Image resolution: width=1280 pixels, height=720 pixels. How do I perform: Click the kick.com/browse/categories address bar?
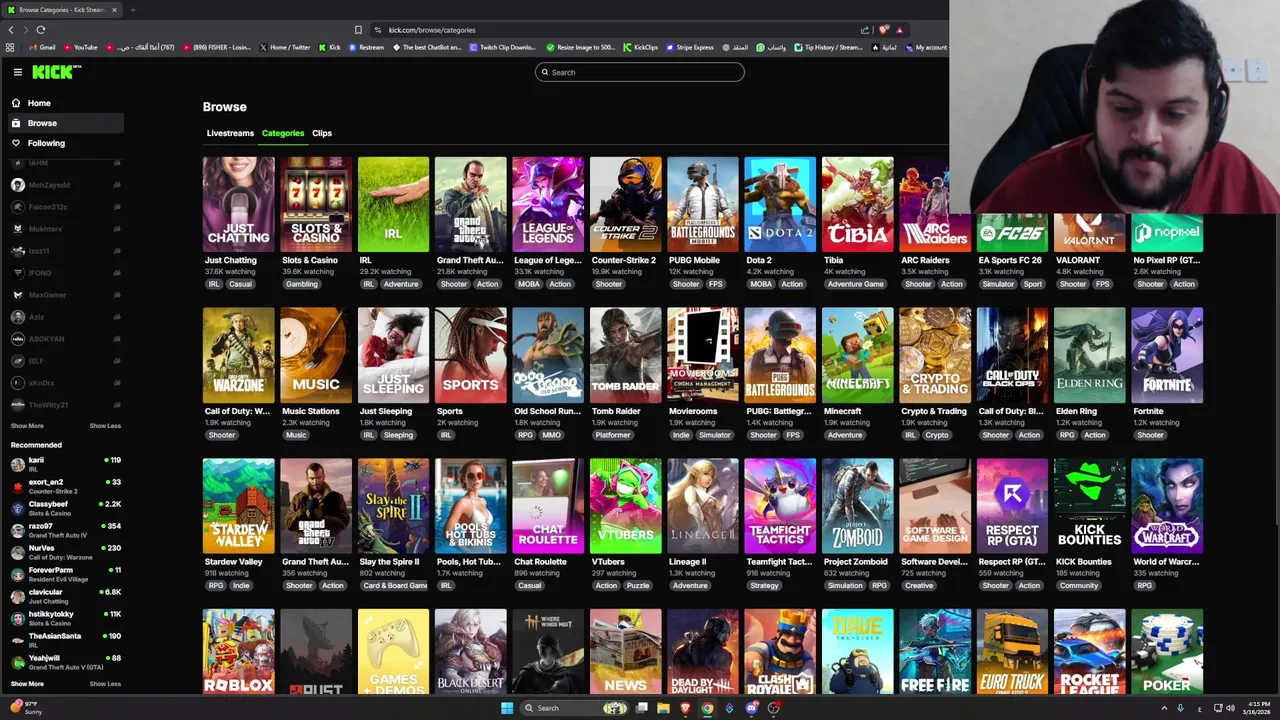(432, 30)
